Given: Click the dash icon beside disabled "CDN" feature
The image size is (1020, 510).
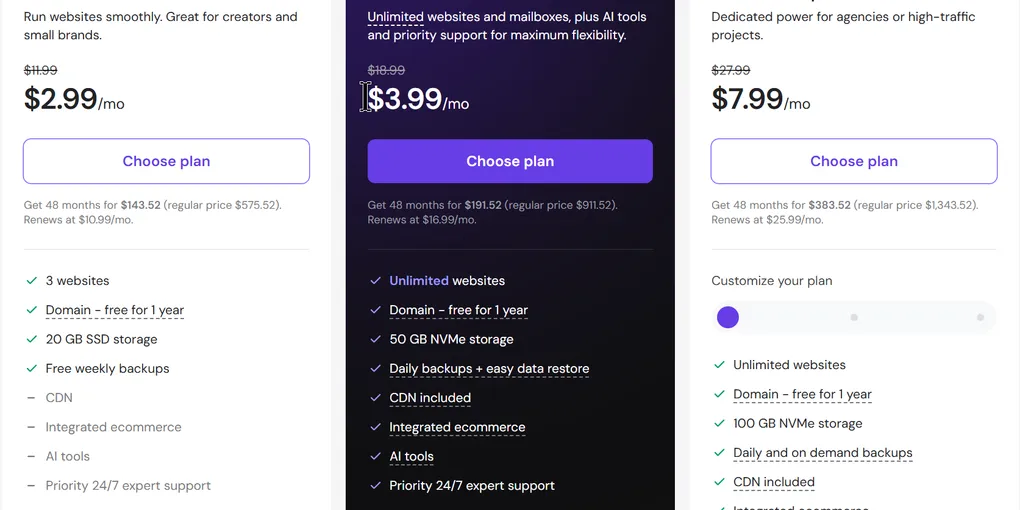Looking at the screenshot, I should click(31, 398).
